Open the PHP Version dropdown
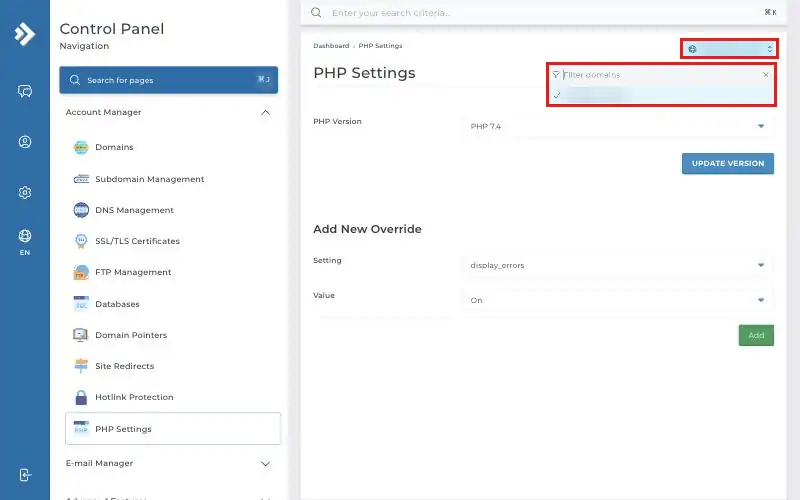The width and height of the screenshot is (800, 500). tap(618, 126)
